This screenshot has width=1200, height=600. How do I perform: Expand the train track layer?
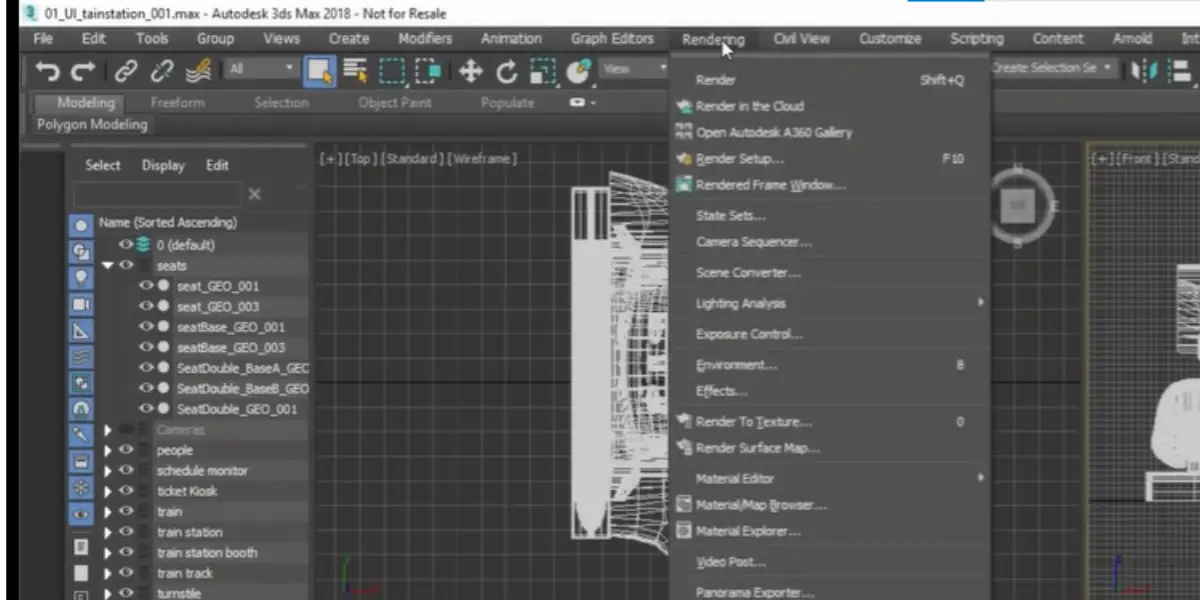coord(108,573)
